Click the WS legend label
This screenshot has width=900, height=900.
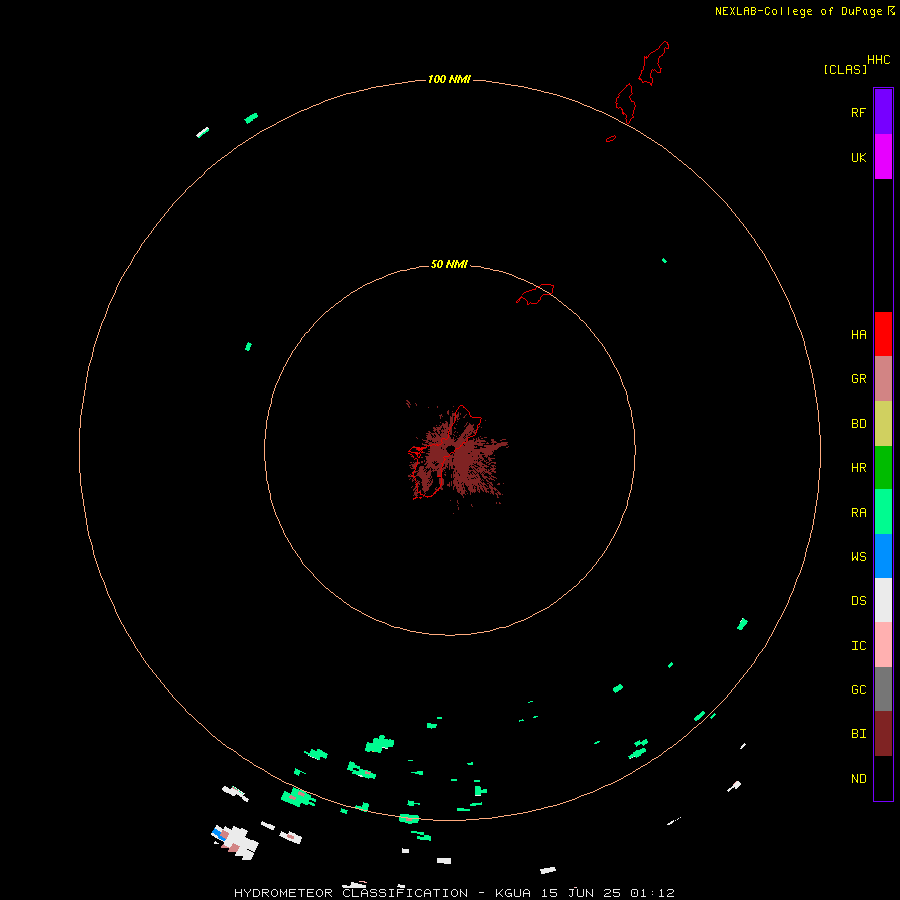click(x=858, y=557)
